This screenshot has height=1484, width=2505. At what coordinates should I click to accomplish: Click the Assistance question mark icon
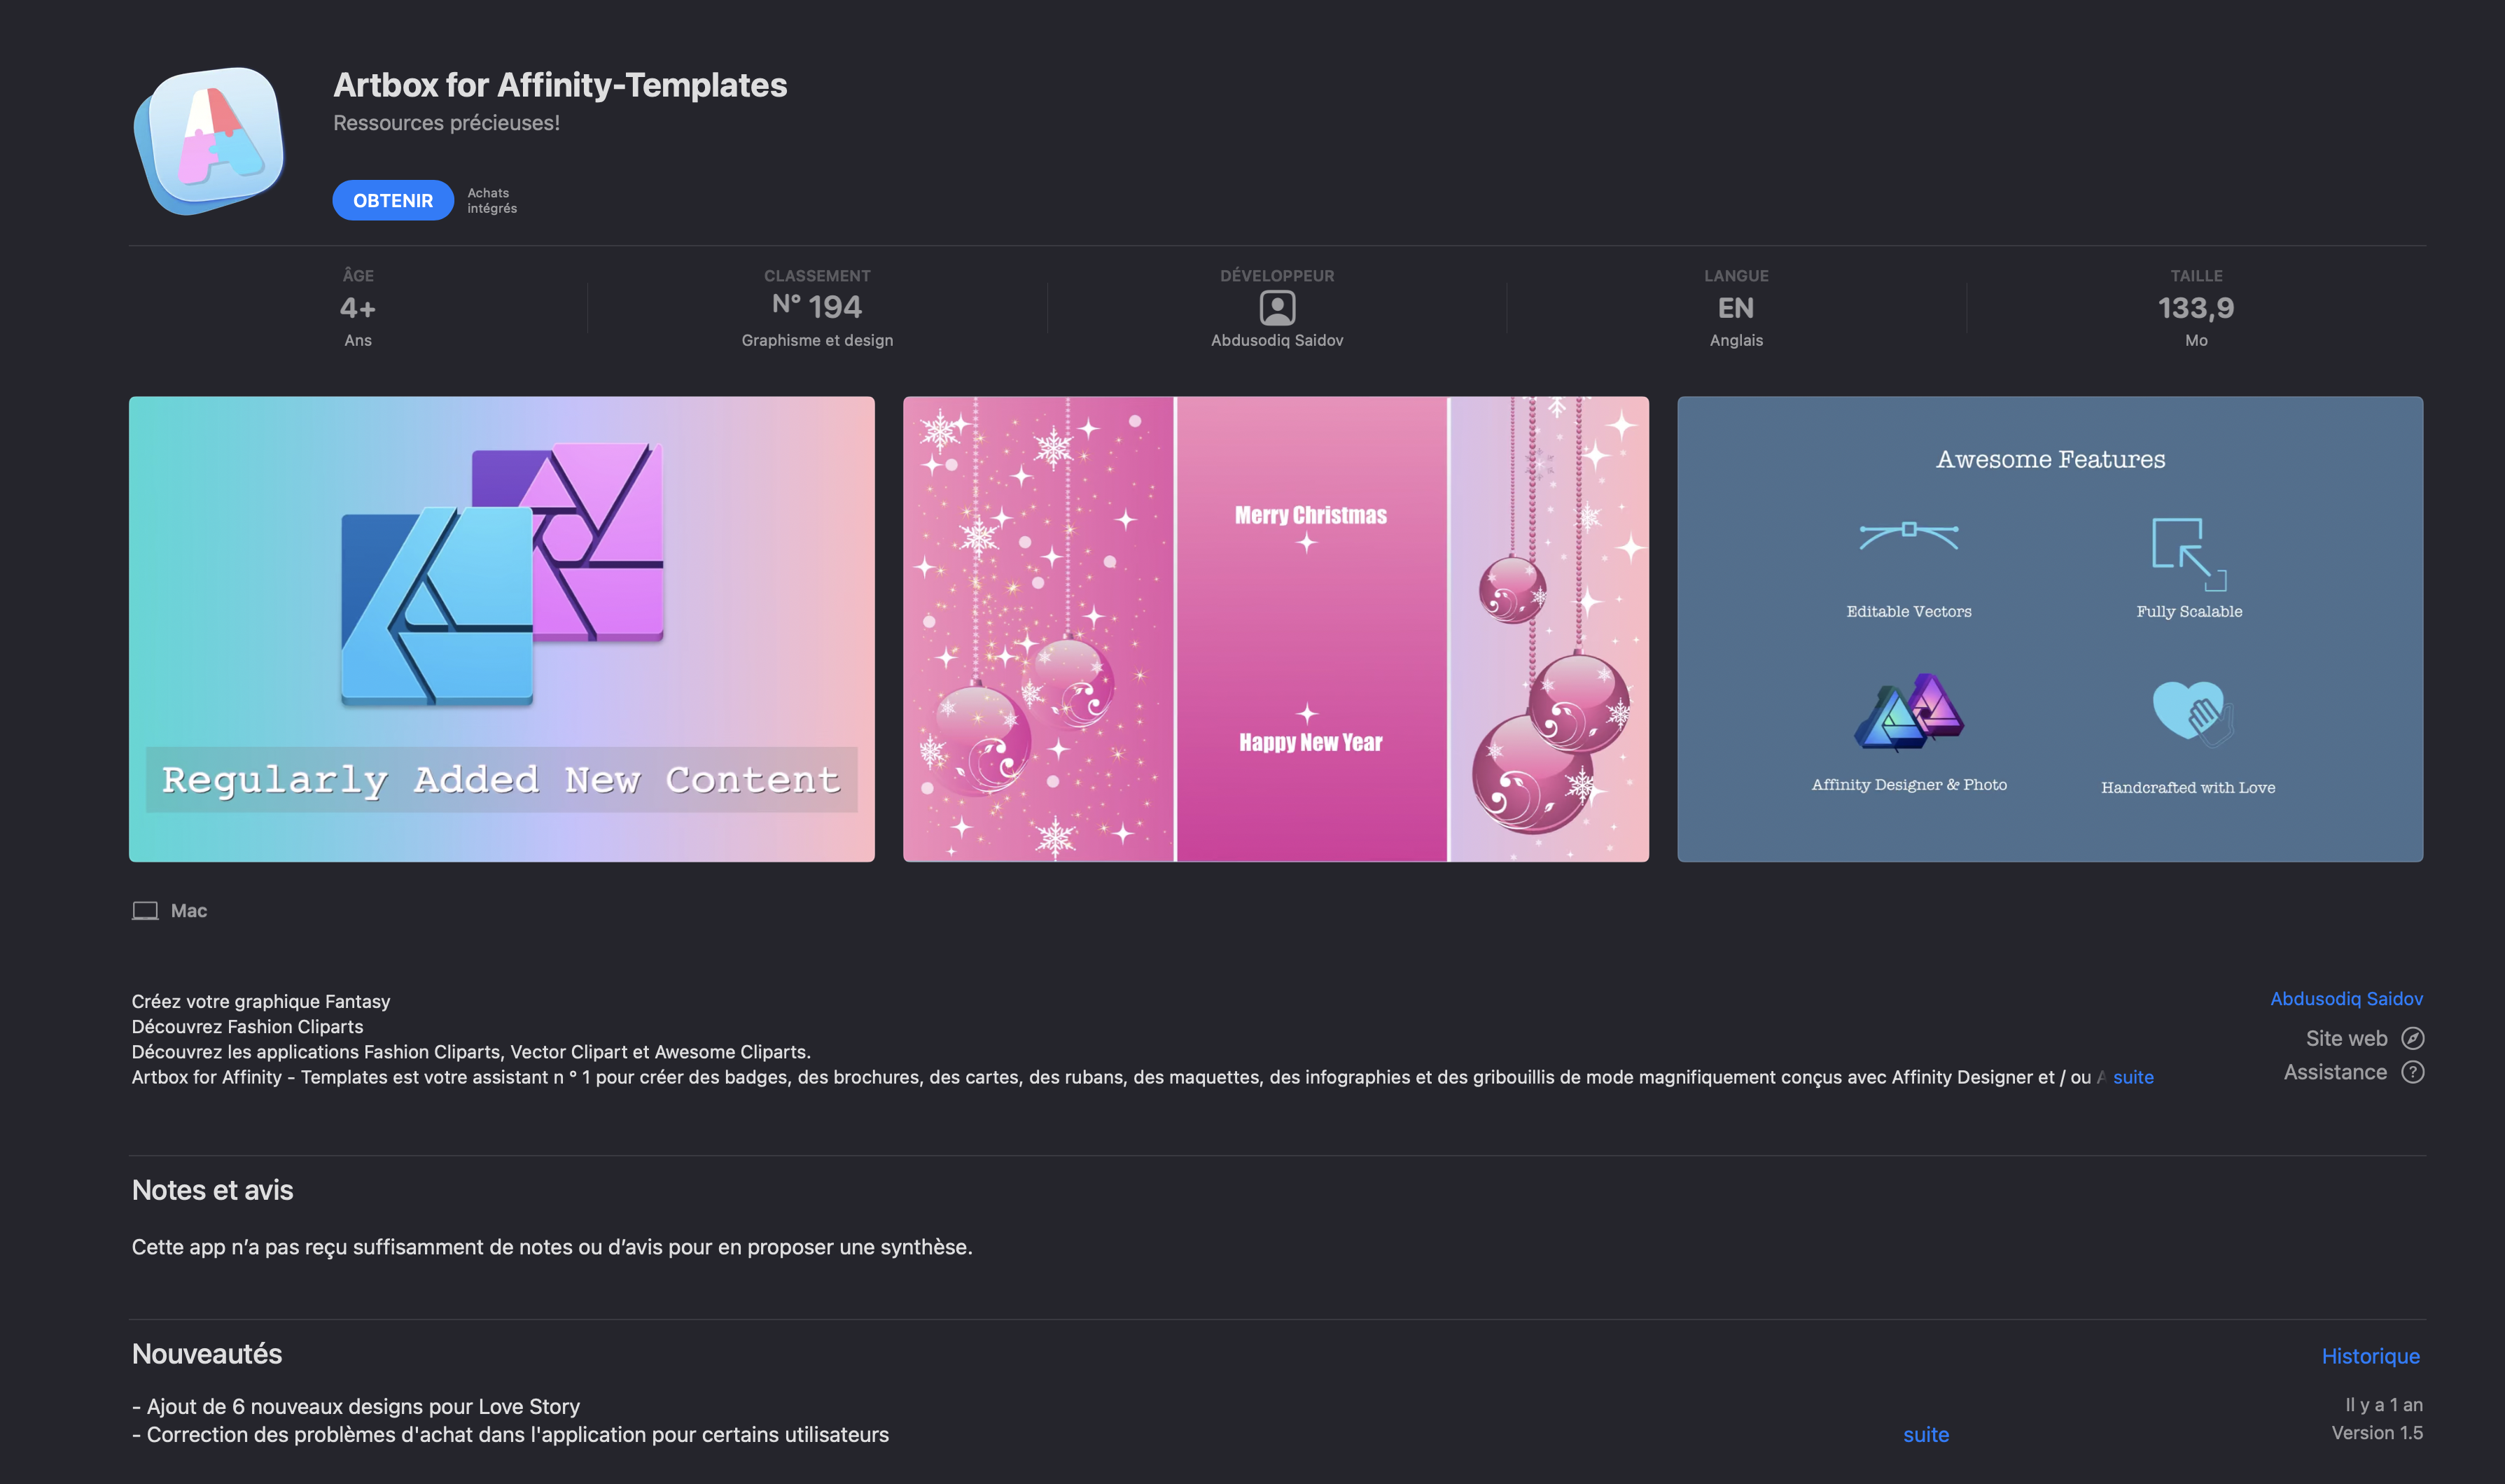tap(2412, 1072)
